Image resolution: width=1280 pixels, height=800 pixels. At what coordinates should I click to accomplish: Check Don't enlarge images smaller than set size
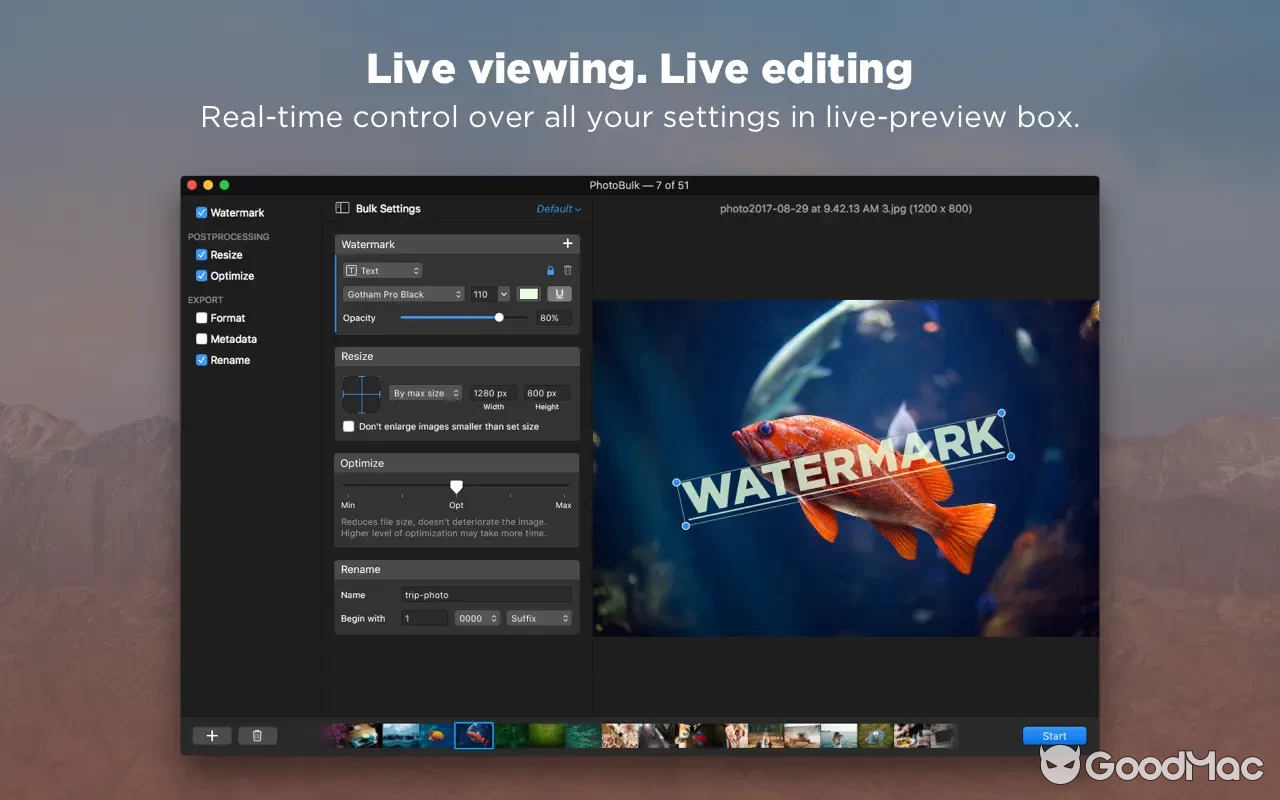tap(348, 426)
